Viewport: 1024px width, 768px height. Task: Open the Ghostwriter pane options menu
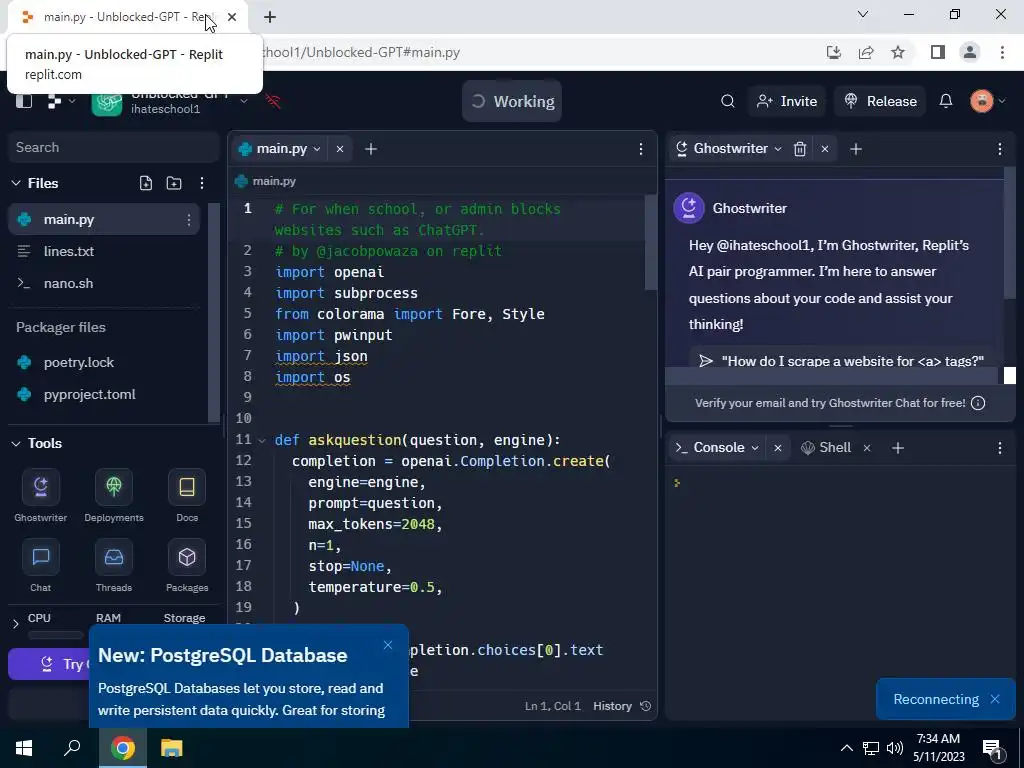pyautogui.click(x=1000, y=149)
